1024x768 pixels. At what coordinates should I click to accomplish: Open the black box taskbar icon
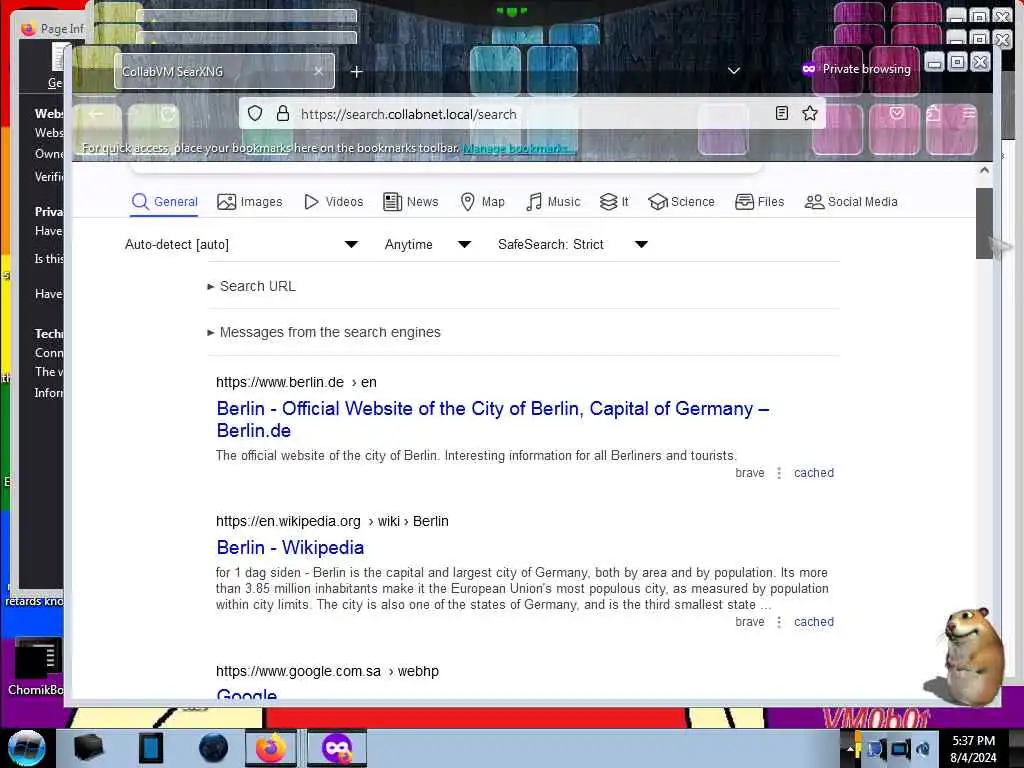coord(88,748)
